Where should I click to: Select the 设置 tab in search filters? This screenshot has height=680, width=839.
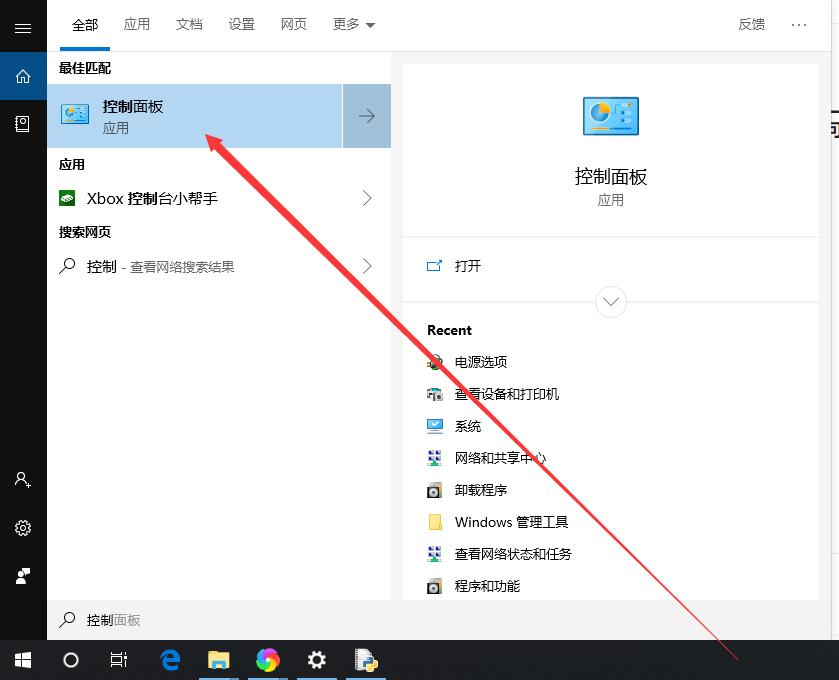tap(241, 24)
